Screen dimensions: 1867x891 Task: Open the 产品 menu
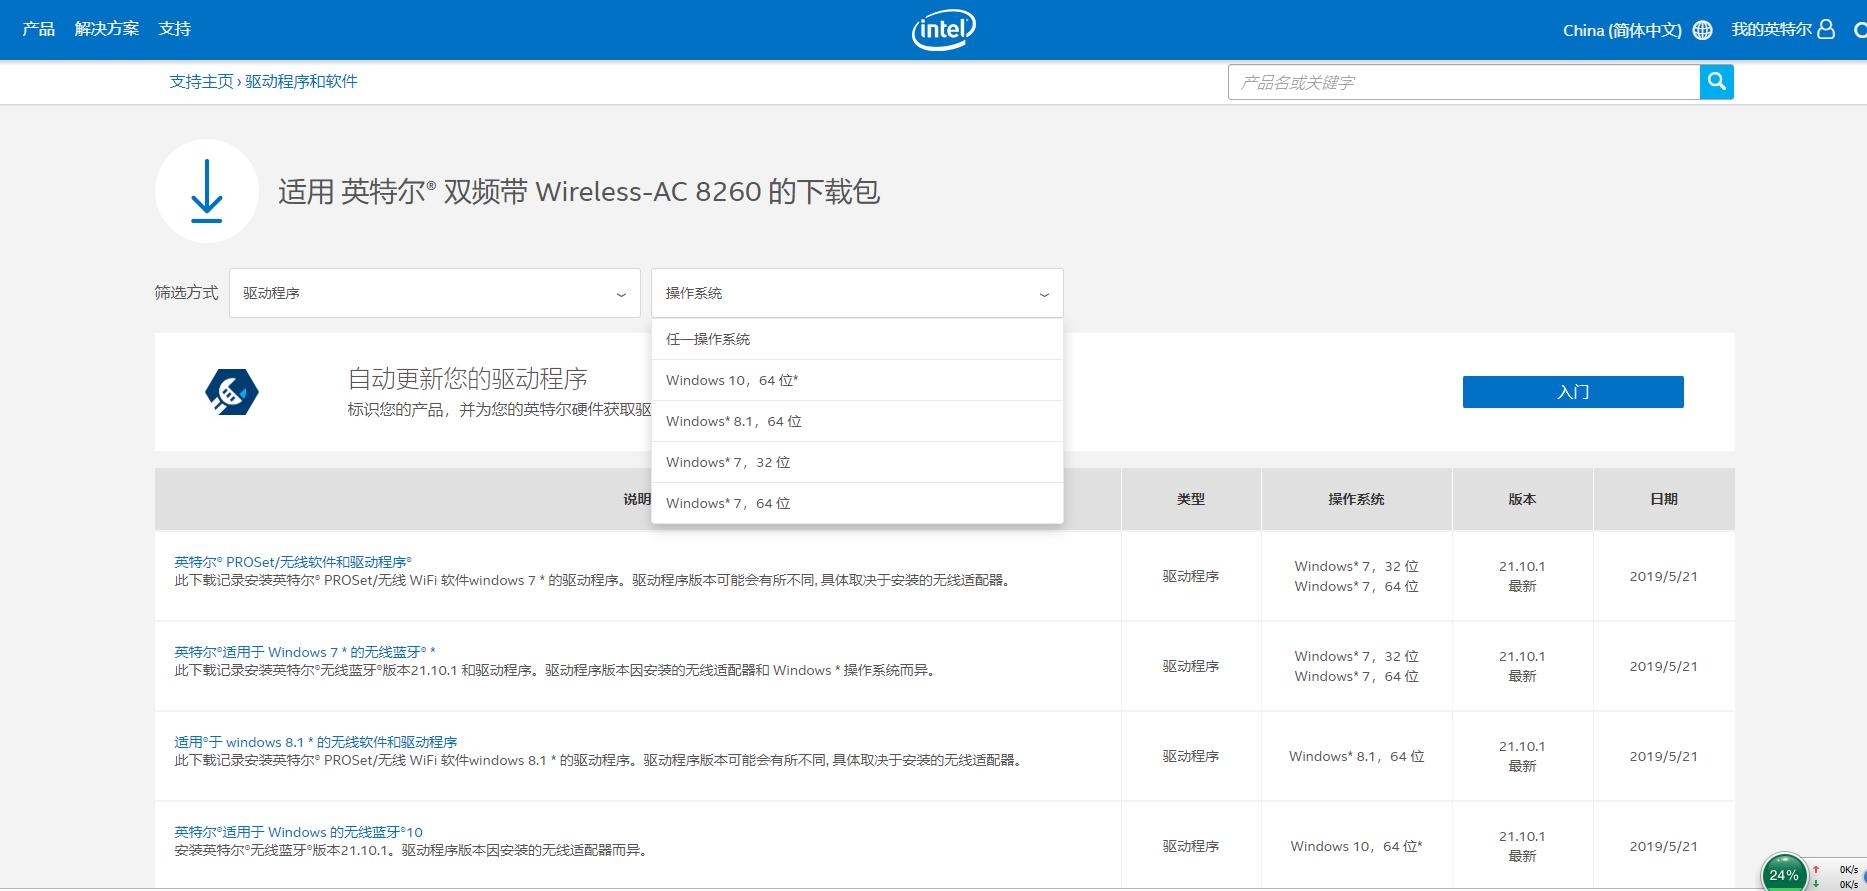click(39, 29)
